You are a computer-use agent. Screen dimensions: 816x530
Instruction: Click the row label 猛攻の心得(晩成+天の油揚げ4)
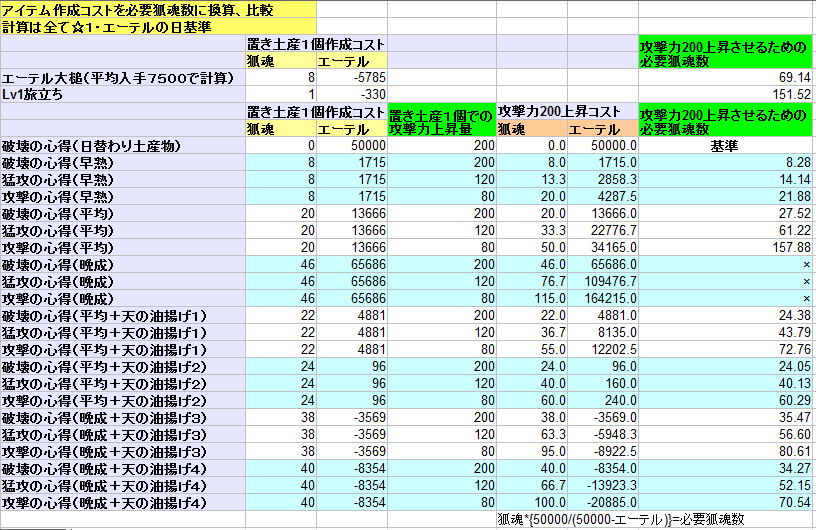pos(123,486)
